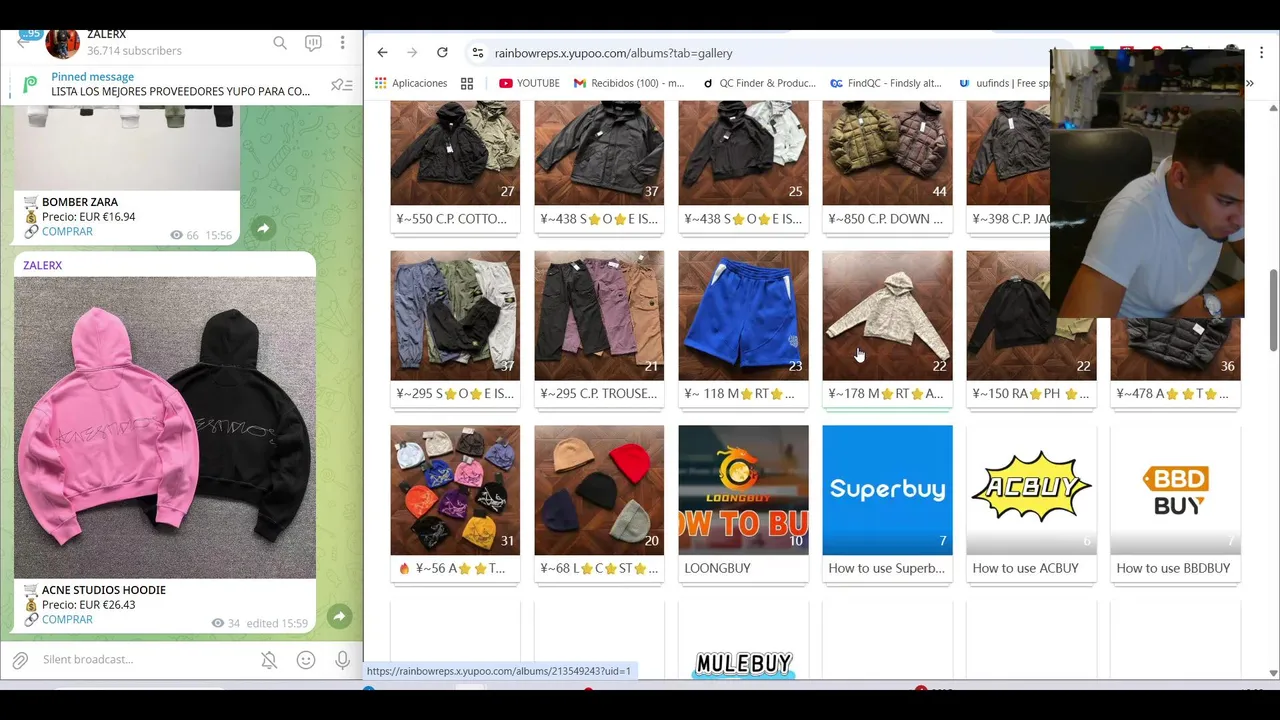
Task: Go forward in the browser
Action: click(x=412, y=53)
